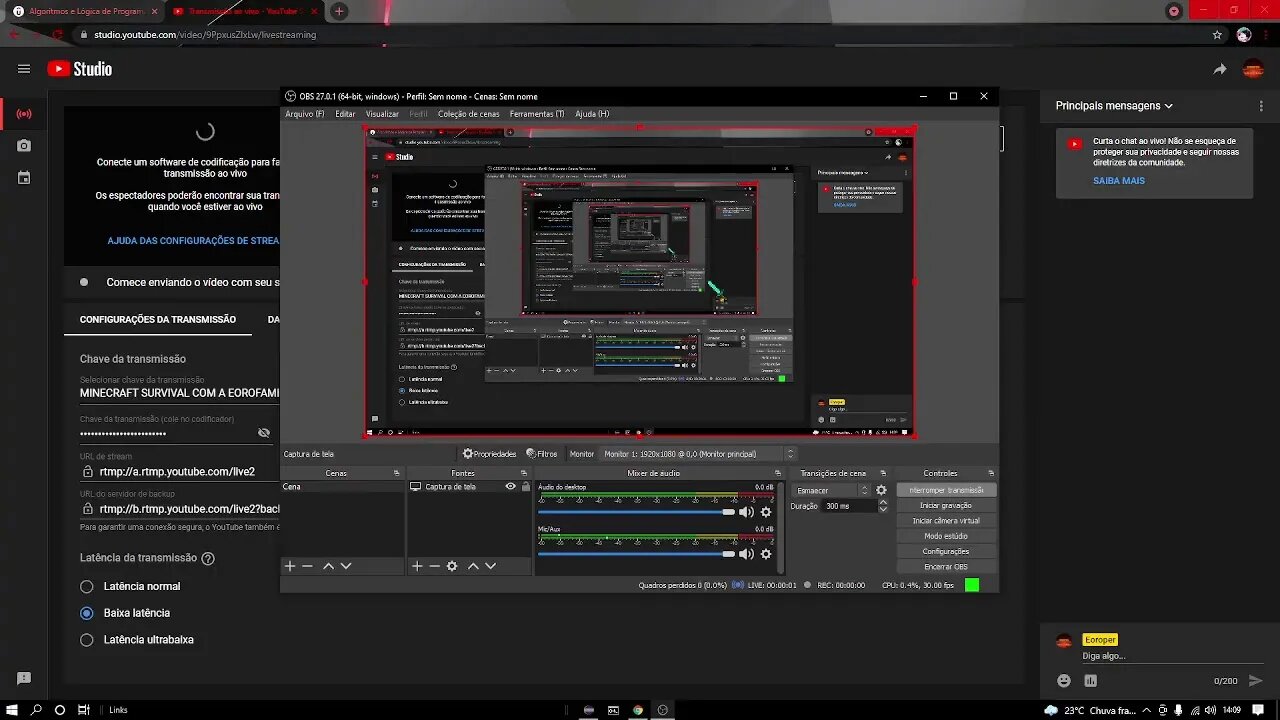Move scene up arrow in Cenas panel
The image size is (1280, 720).
coord(328,566)
